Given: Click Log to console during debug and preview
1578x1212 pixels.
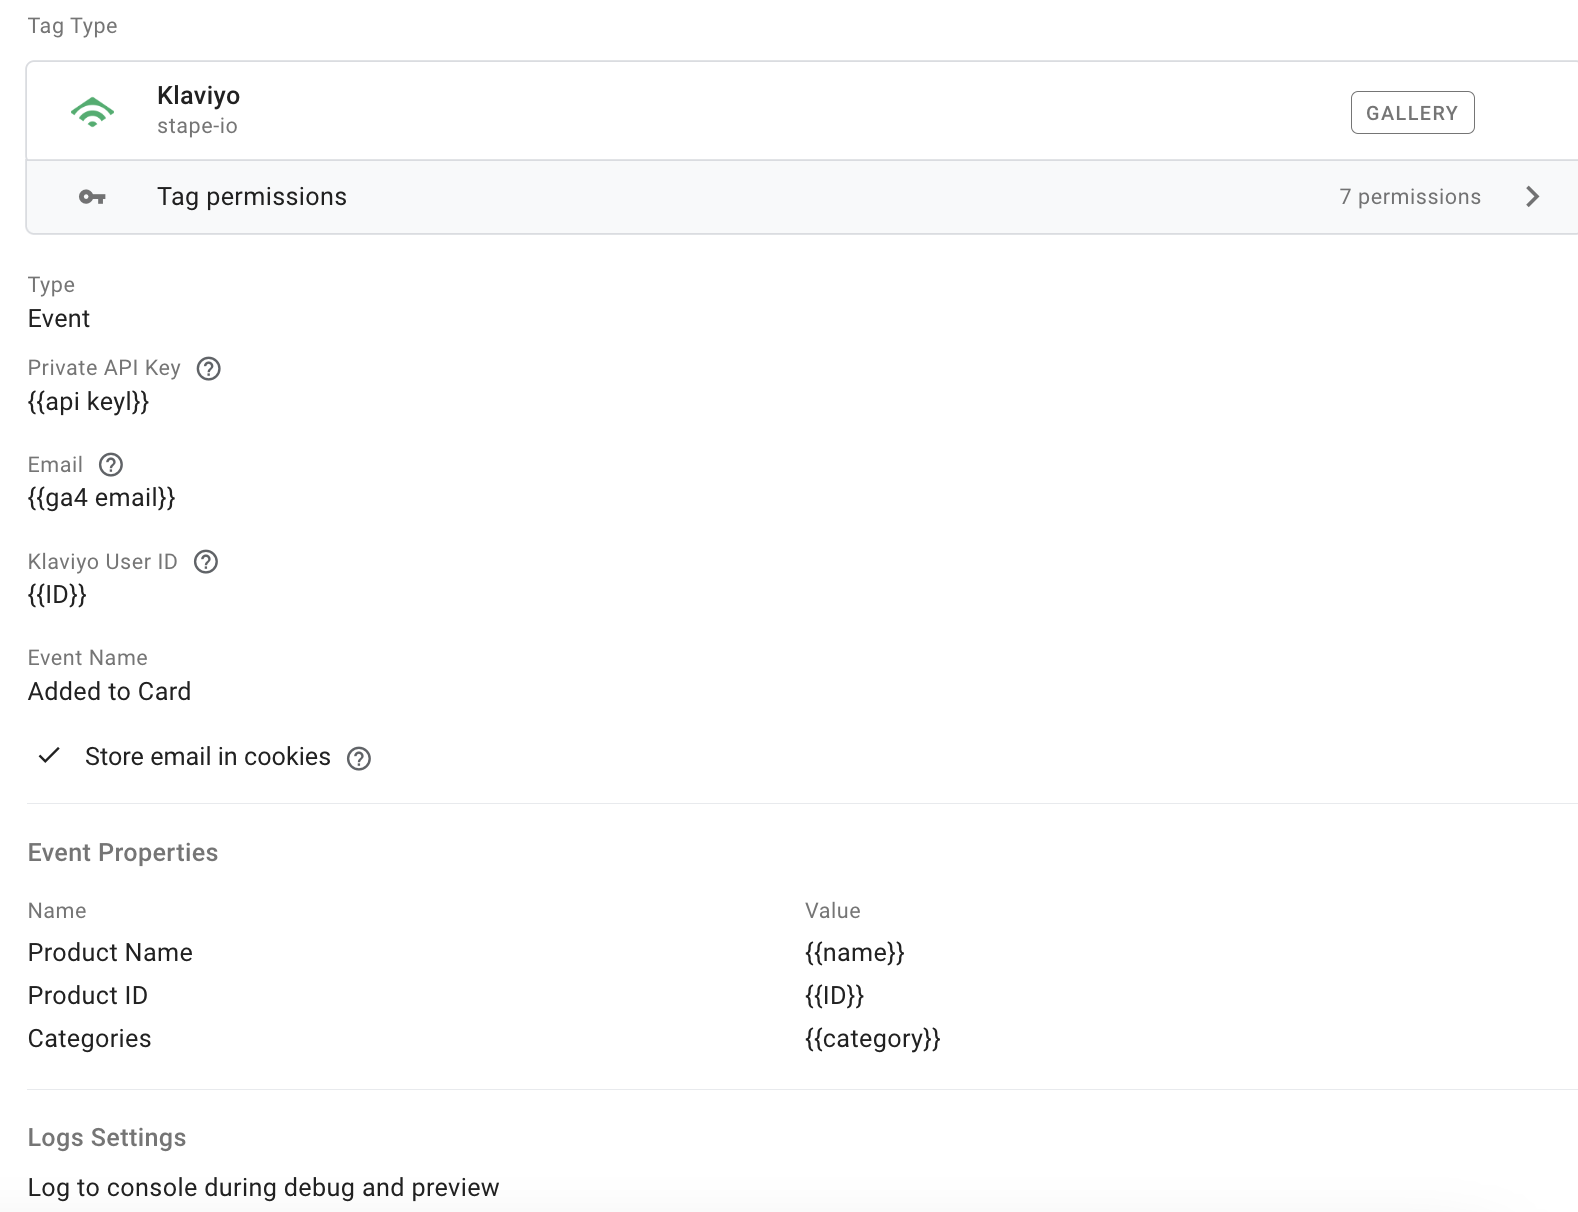Looking at the screenshot, I should tap(263, 1188).
